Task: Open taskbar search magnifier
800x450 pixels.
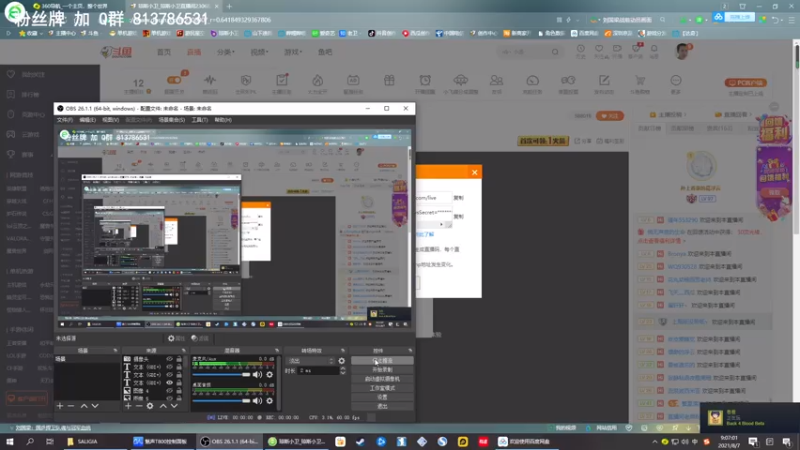Action: (30, 441)
